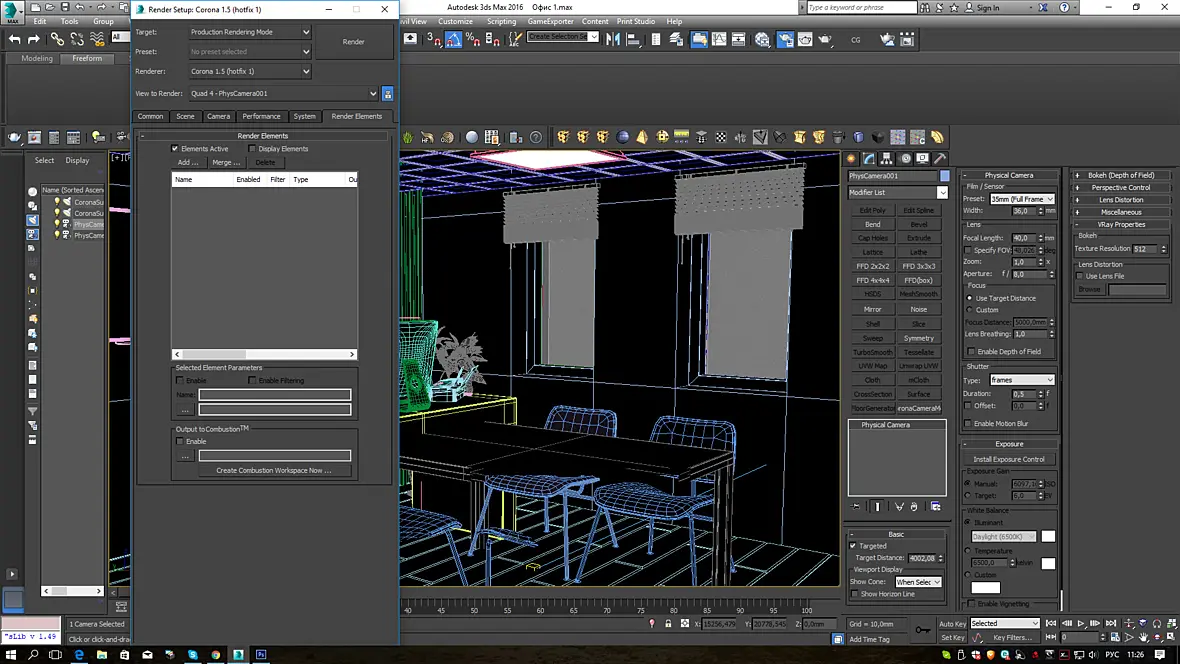Open Microsoft Edge from the taskbar
This screenshot has height=664, width=1180.
click(x=79, y=654)
